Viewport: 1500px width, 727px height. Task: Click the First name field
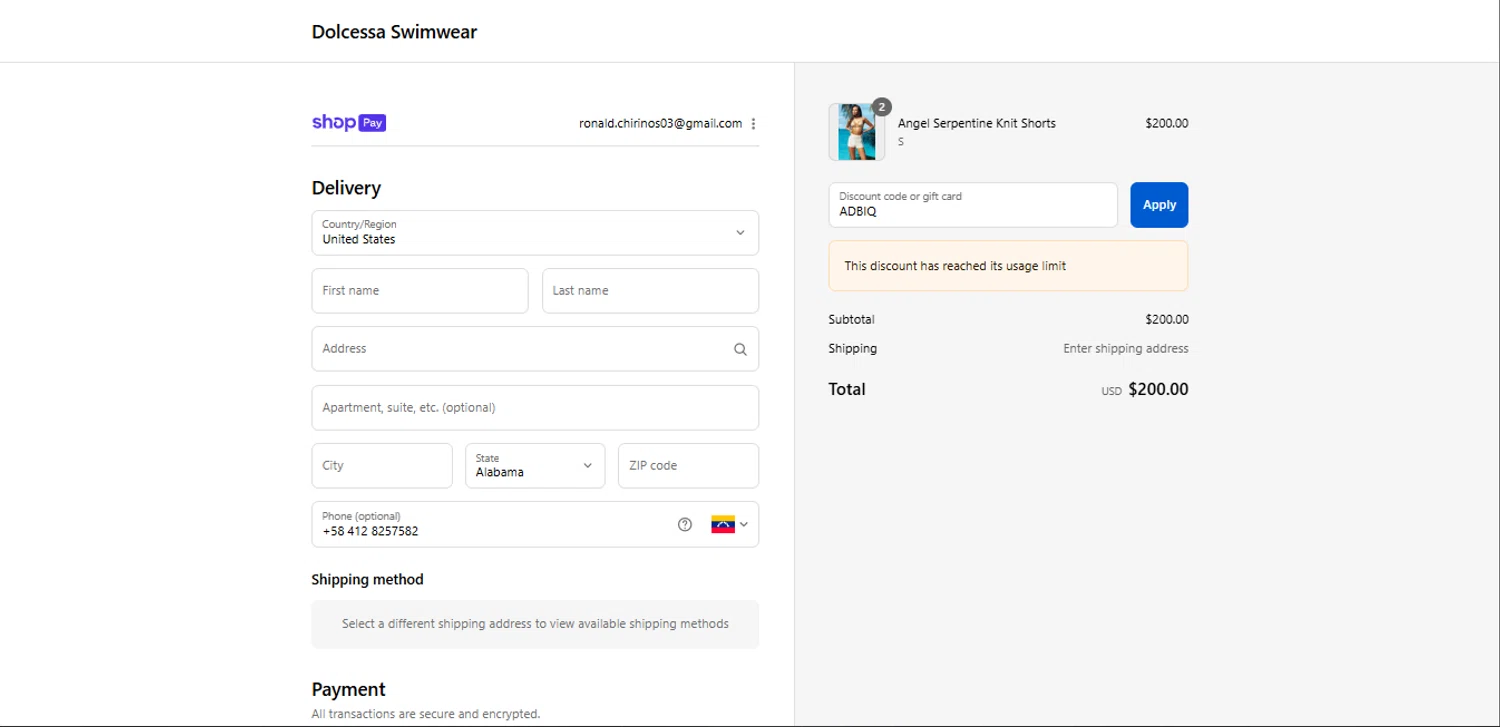[420, 291]
